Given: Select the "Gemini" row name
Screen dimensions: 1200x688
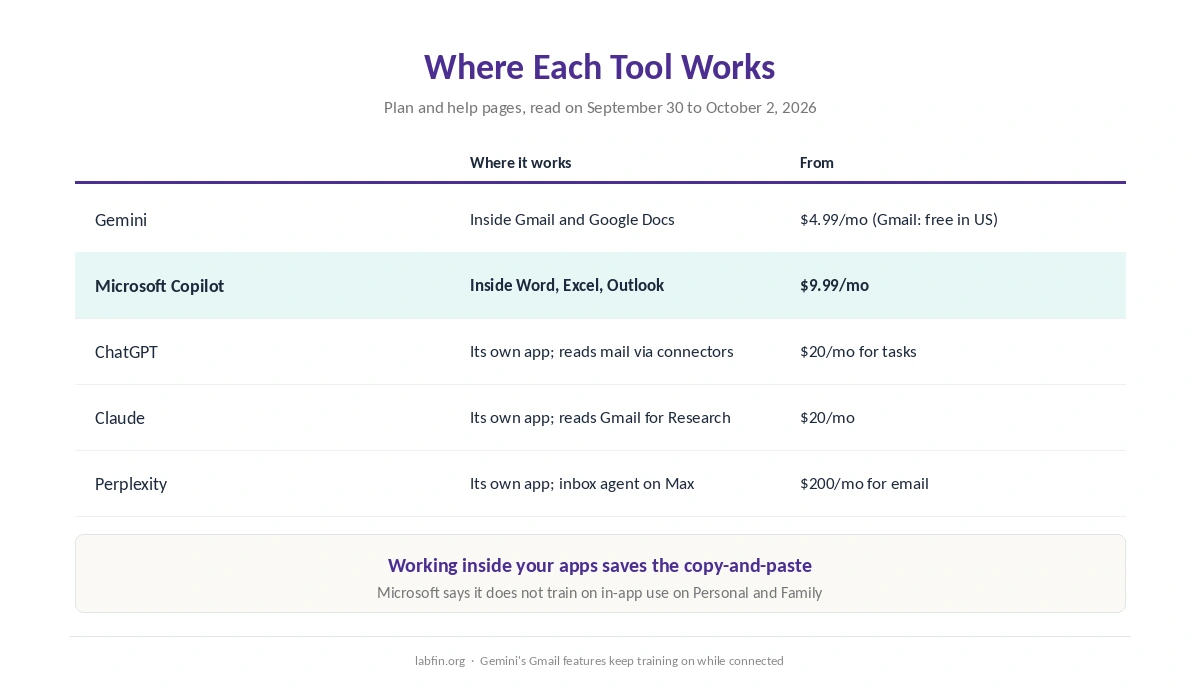Looking at the screenshot, I should 121,220.
